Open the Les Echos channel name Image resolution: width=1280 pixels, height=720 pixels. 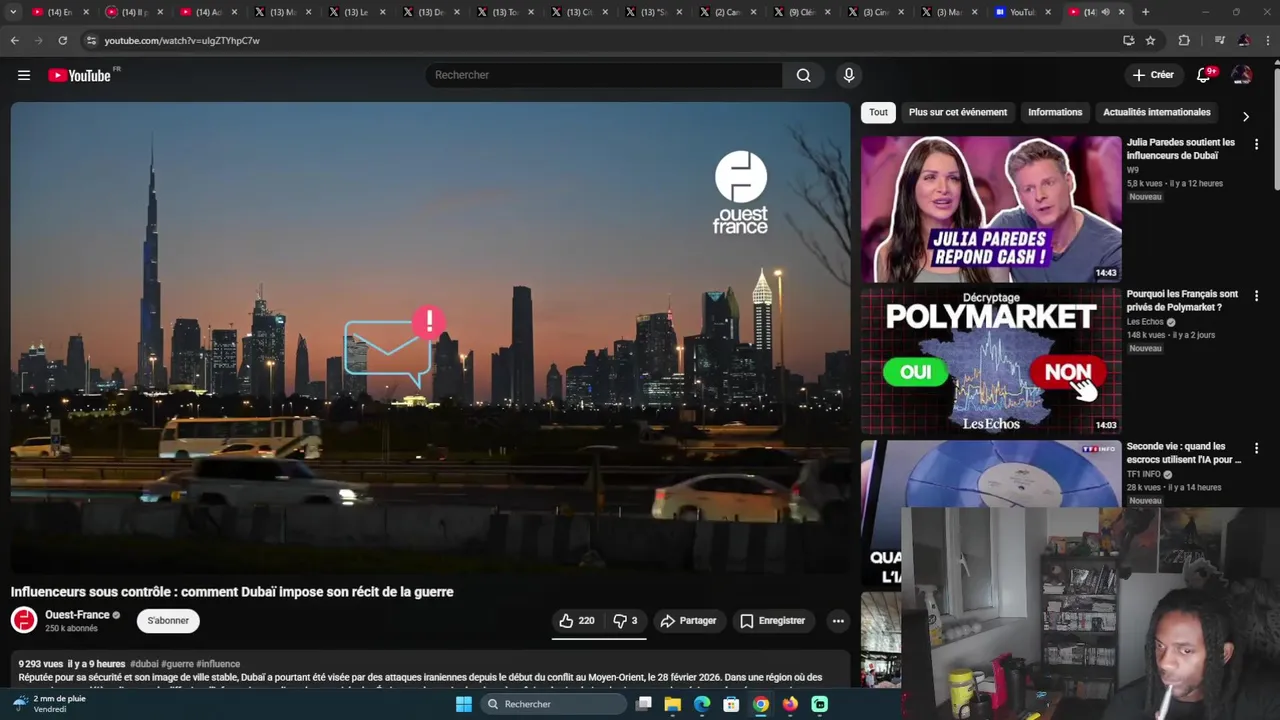(x=1145, y=322)
